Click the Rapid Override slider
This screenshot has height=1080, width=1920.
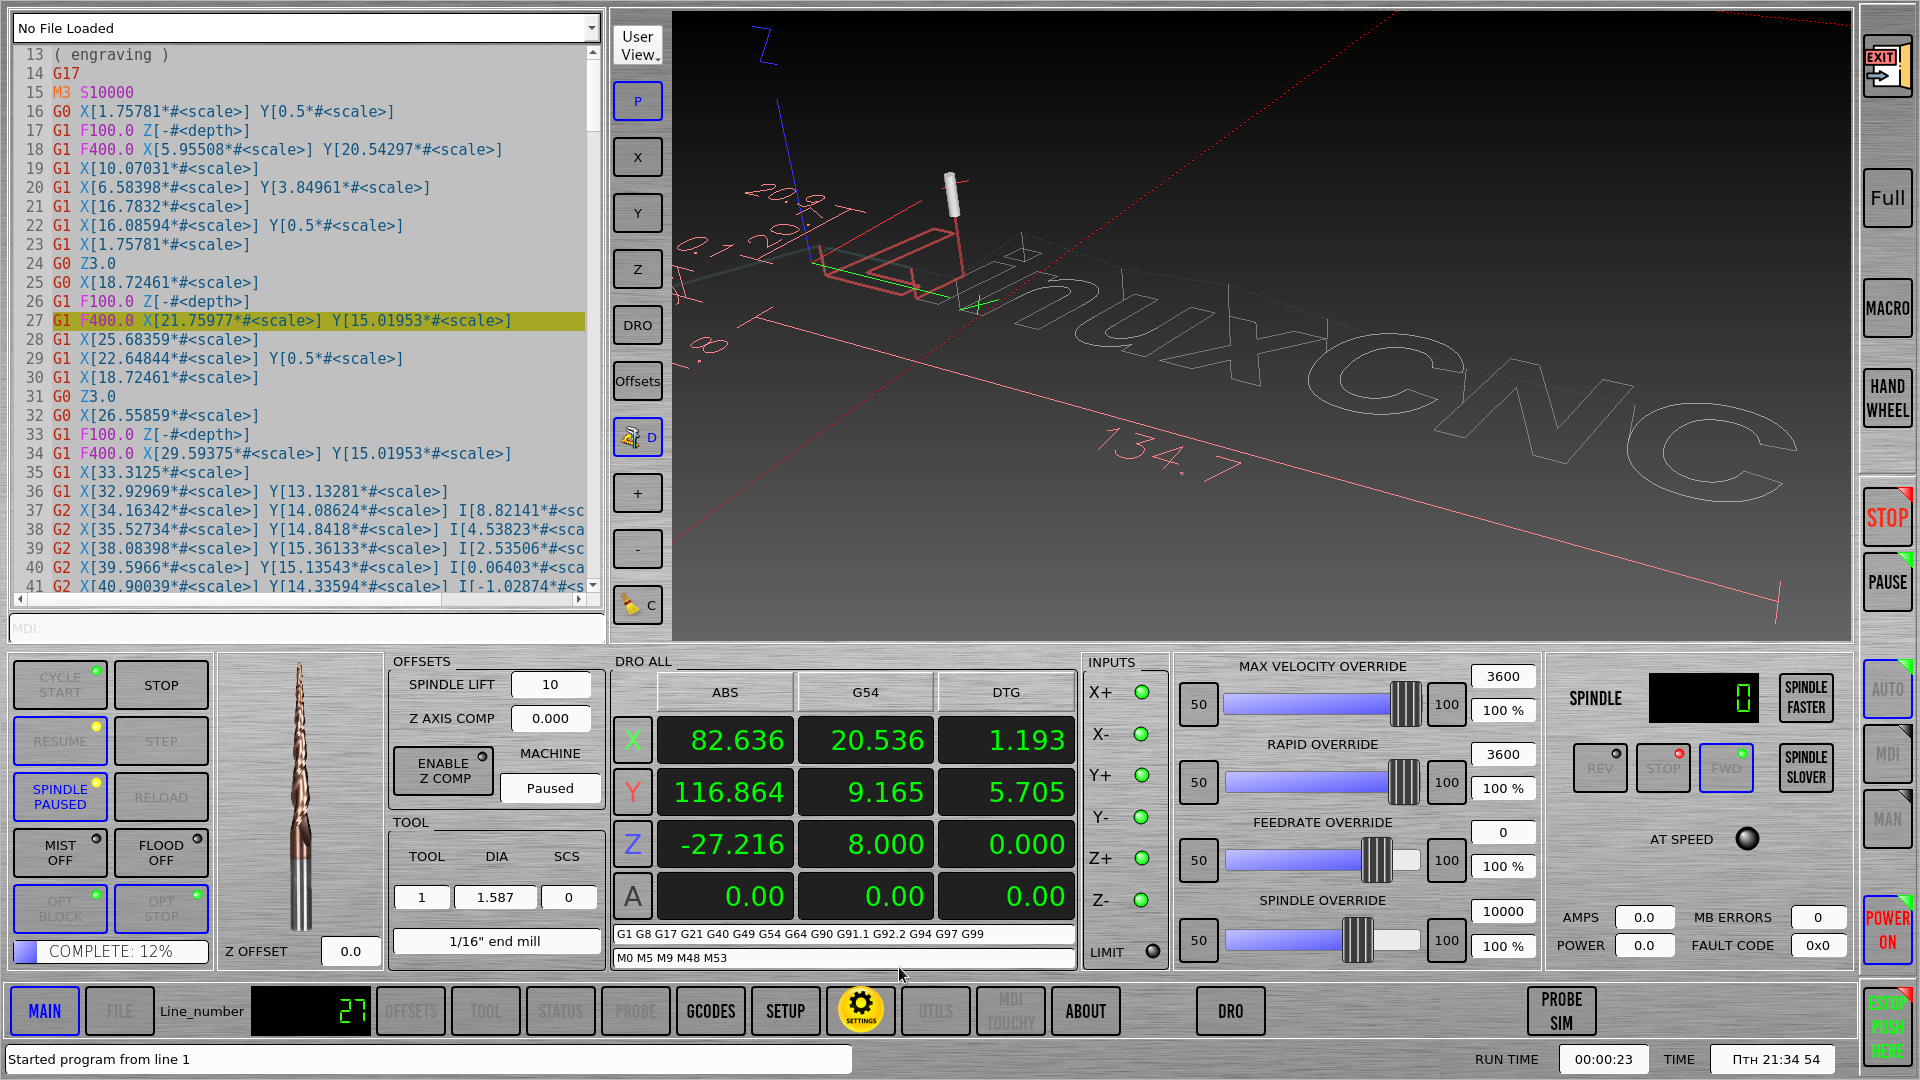(1322, 782)
